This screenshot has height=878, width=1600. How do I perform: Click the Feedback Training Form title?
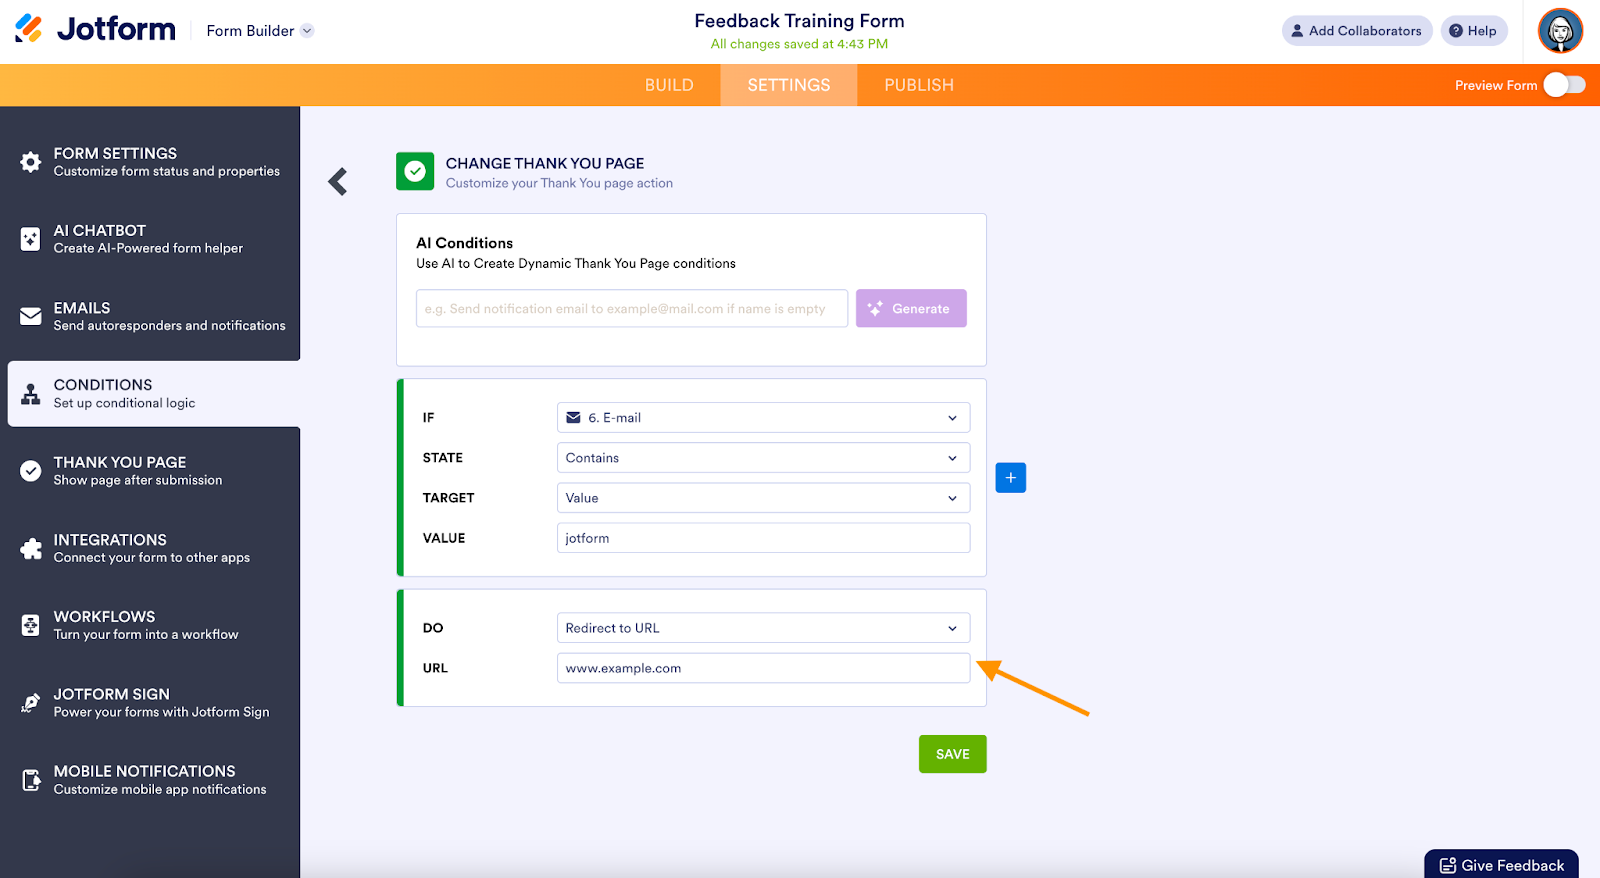pyautogui.click(x=799, y=21)
